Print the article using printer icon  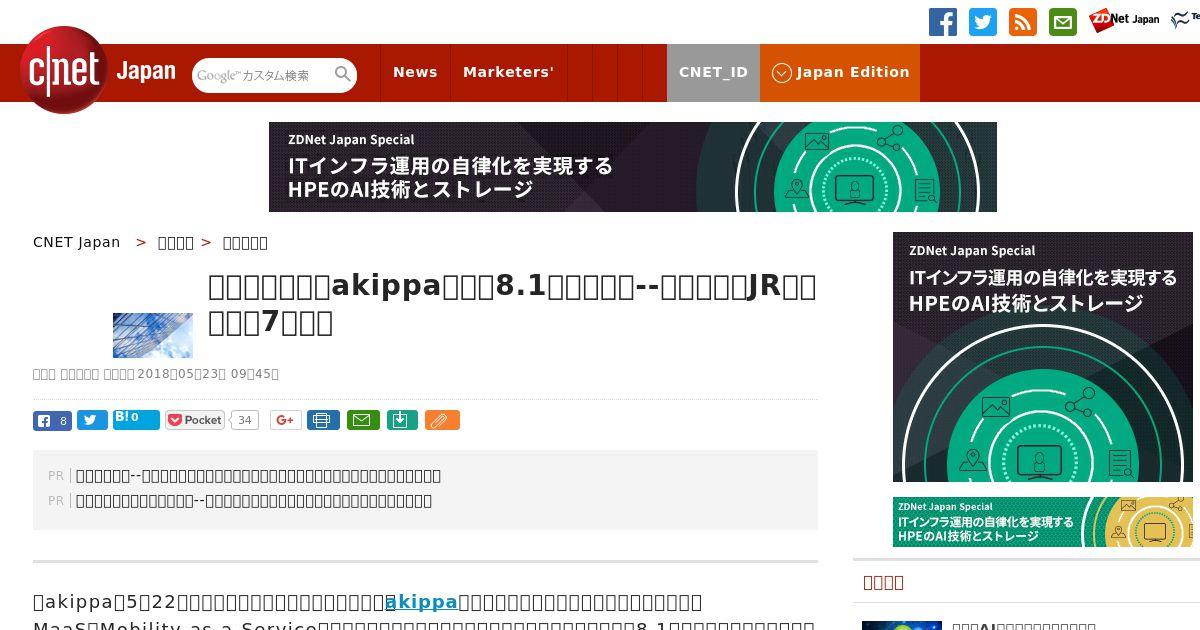[323, 420]
